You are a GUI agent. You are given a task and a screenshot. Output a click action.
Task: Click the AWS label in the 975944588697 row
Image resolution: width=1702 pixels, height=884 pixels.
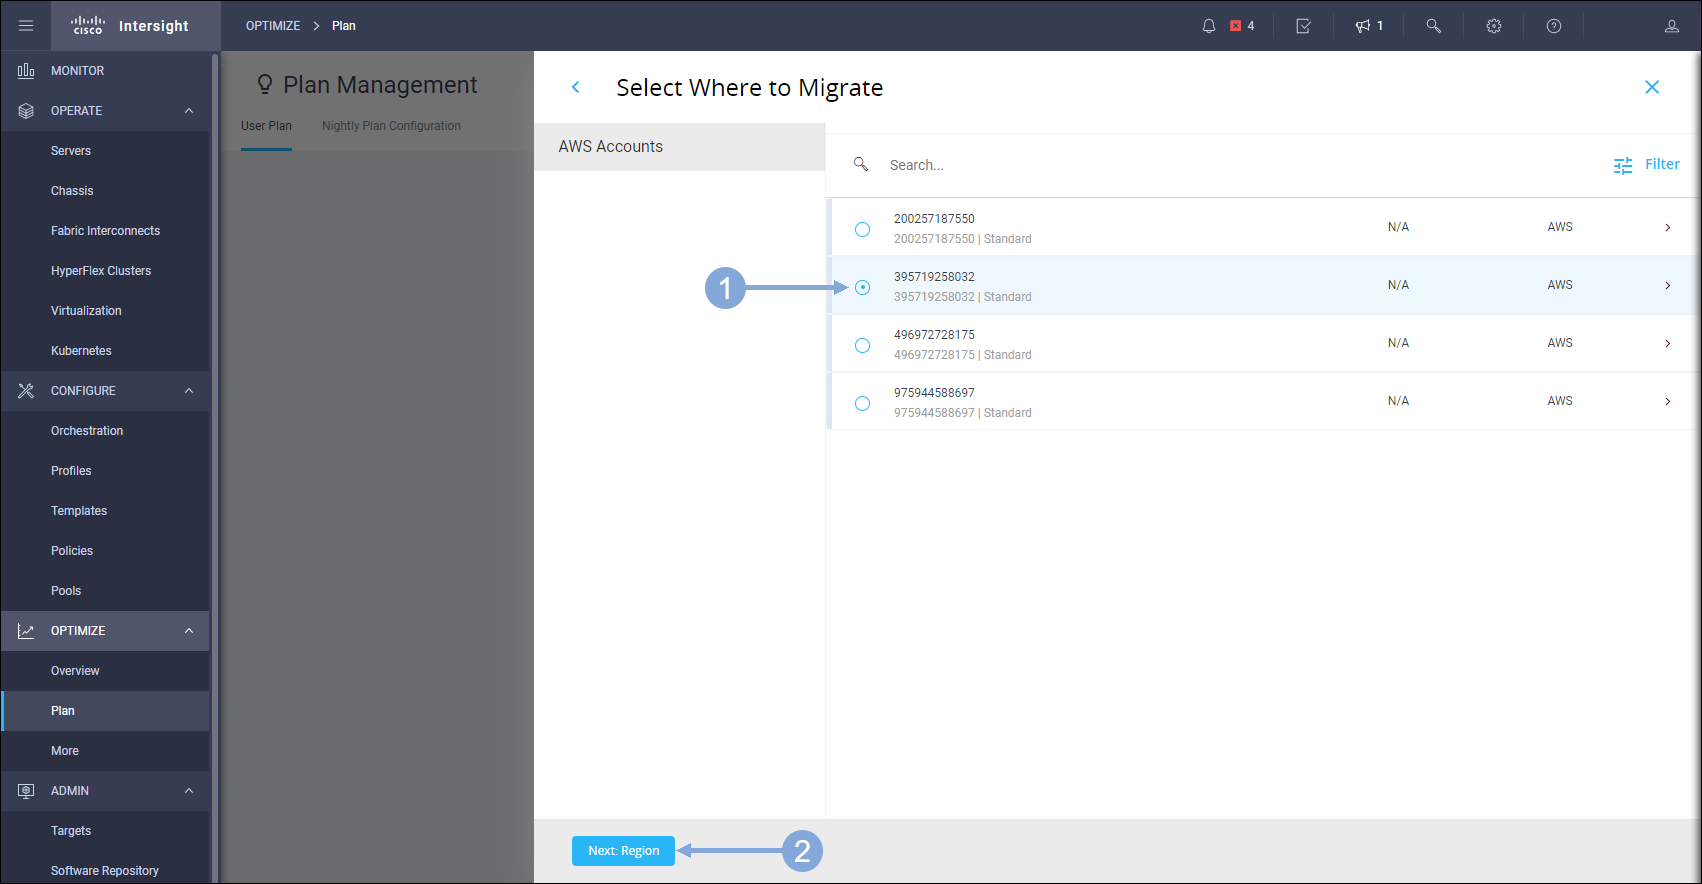1560,401
